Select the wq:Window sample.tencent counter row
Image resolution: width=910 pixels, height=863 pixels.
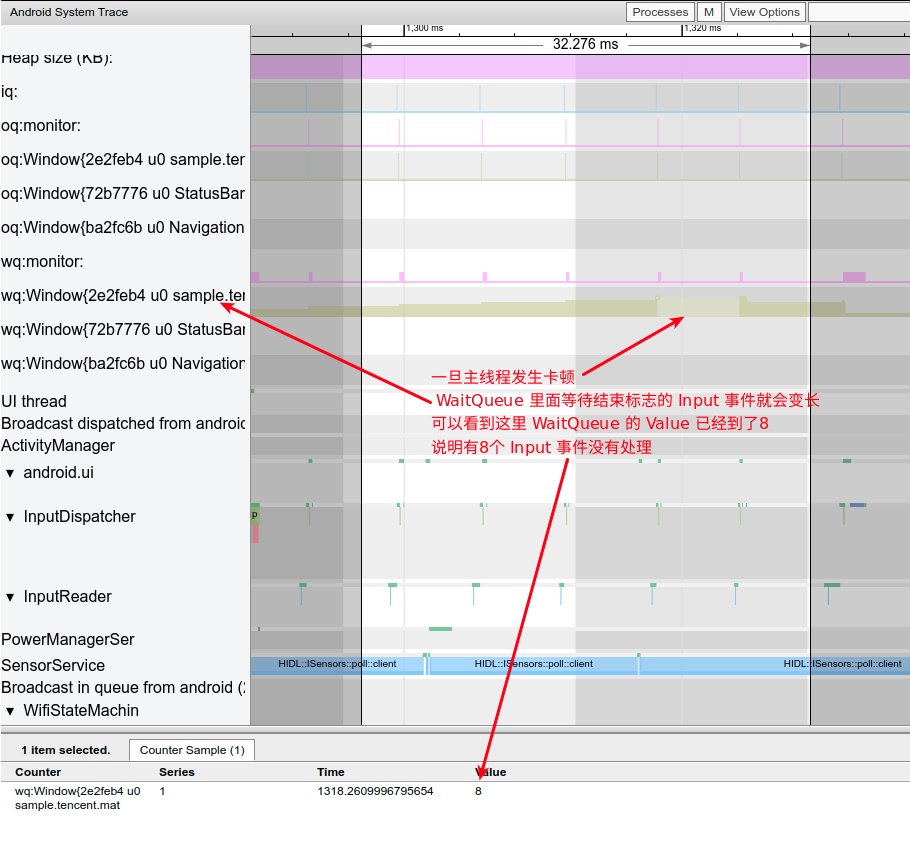(78, 798)
